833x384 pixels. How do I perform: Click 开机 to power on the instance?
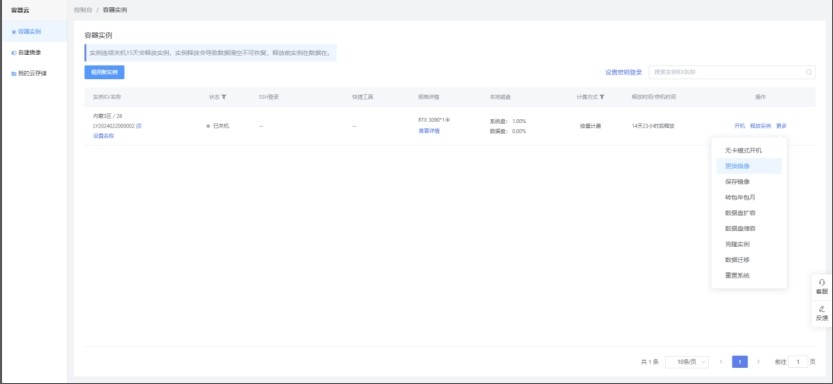(740, 126)
